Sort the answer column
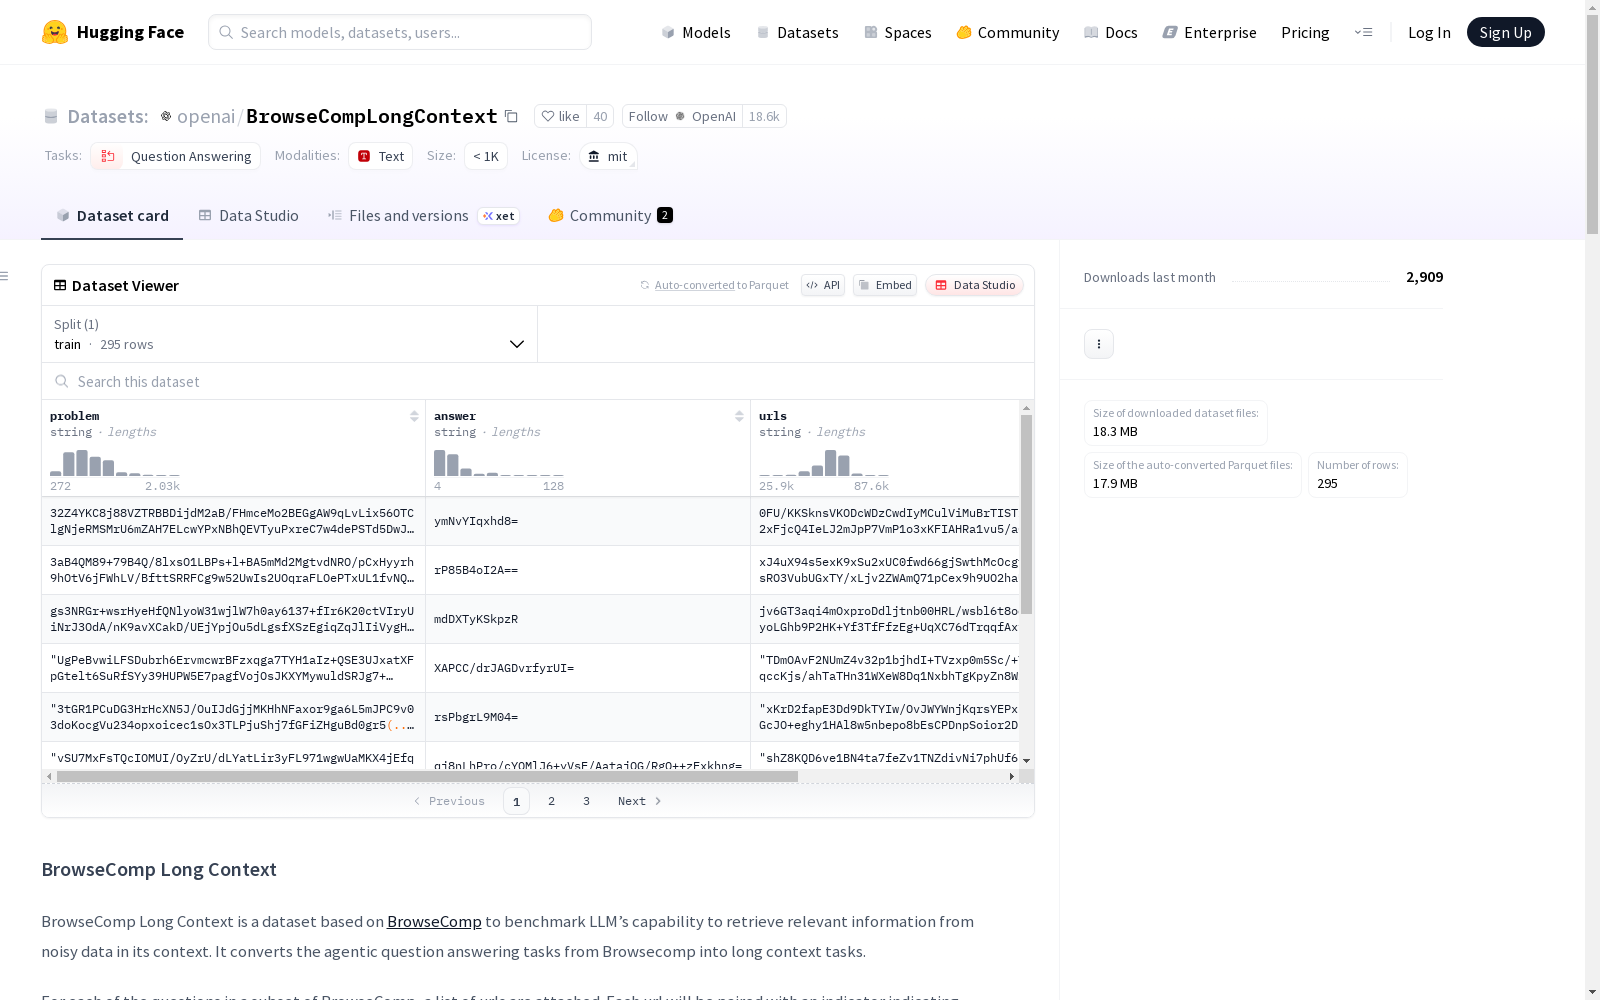Viewport: 1600px width, 1000px height. 739,416
